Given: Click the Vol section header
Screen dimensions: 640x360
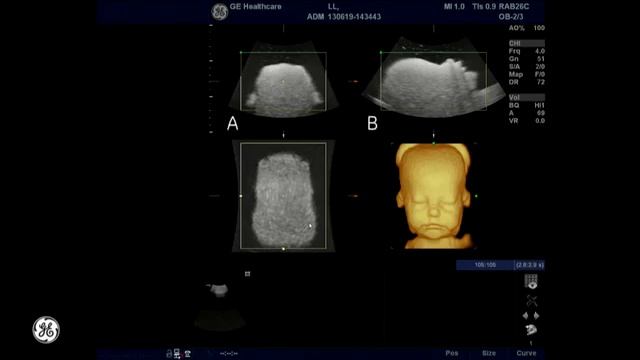Looking at the screenshot, I should pos(527,98).
